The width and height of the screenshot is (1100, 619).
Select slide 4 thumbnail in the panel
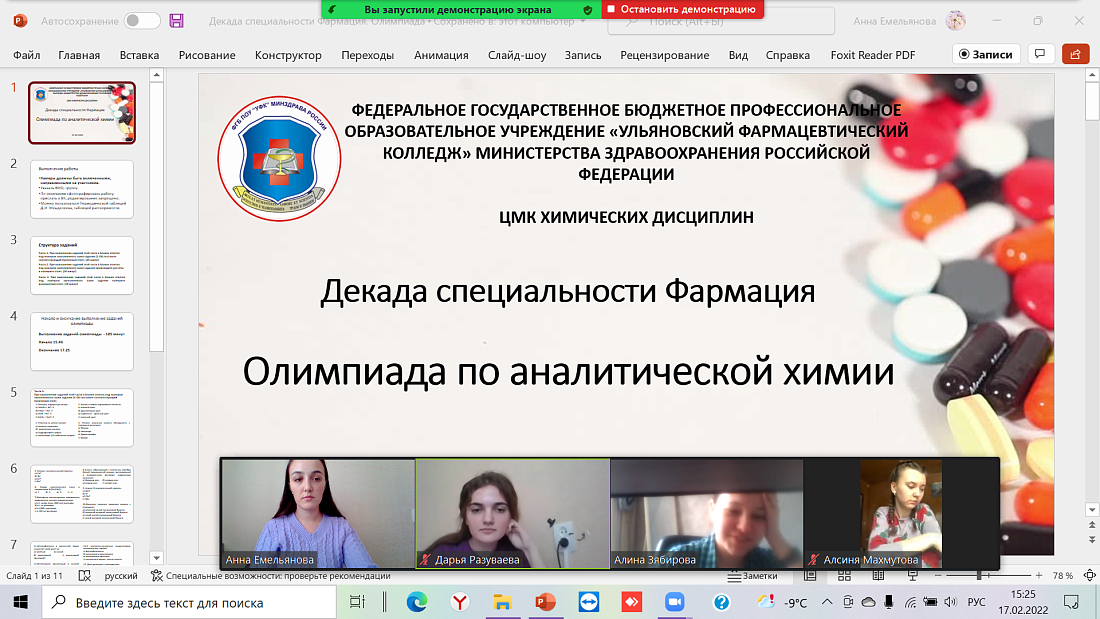(82, 340)
